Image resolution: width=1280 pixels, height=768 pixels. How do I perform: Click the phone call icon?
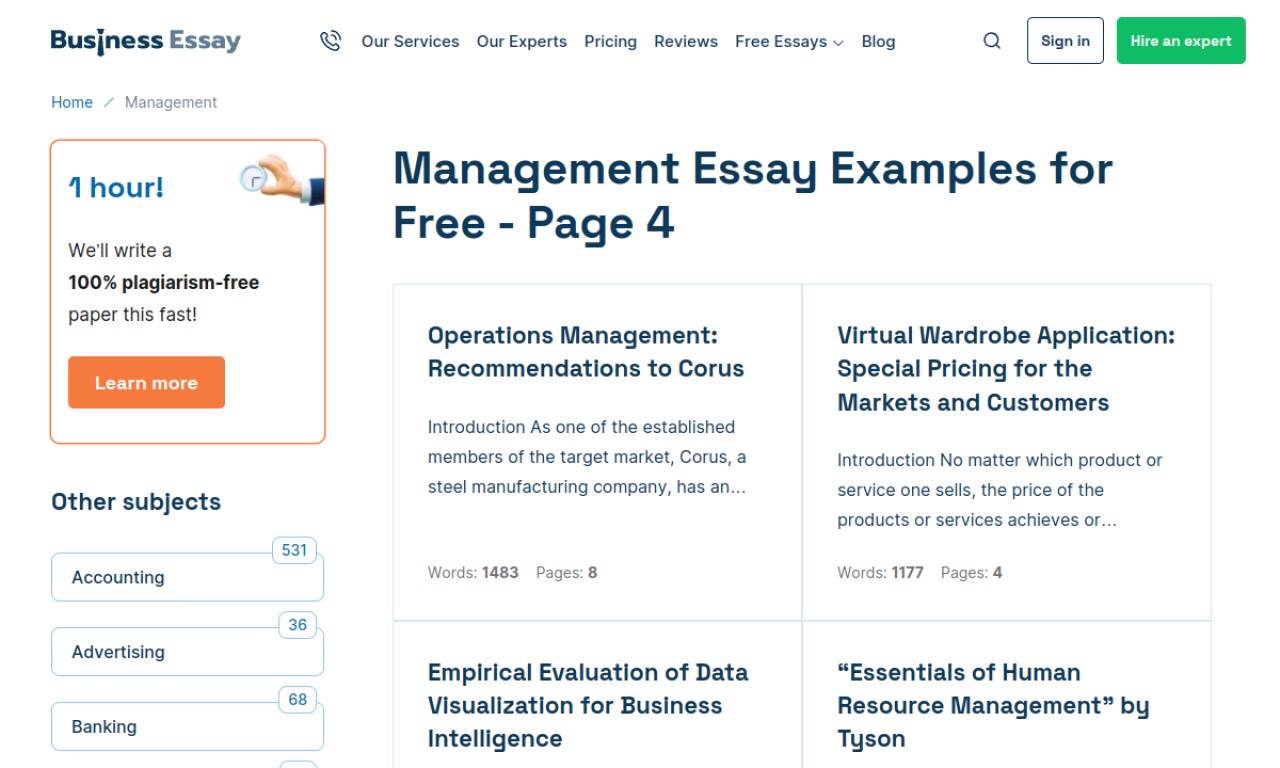click(330, 41)
